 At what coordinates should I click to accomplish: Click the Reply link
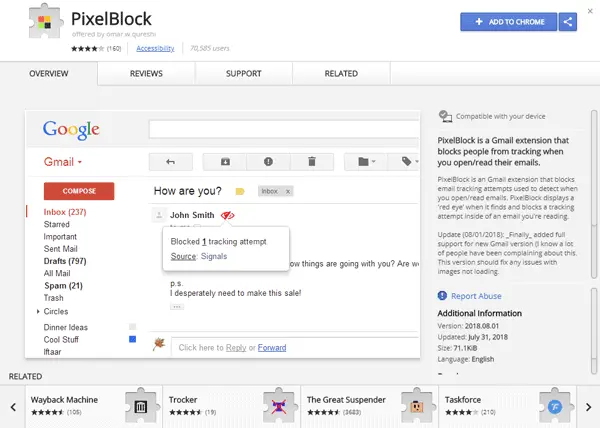236,348
